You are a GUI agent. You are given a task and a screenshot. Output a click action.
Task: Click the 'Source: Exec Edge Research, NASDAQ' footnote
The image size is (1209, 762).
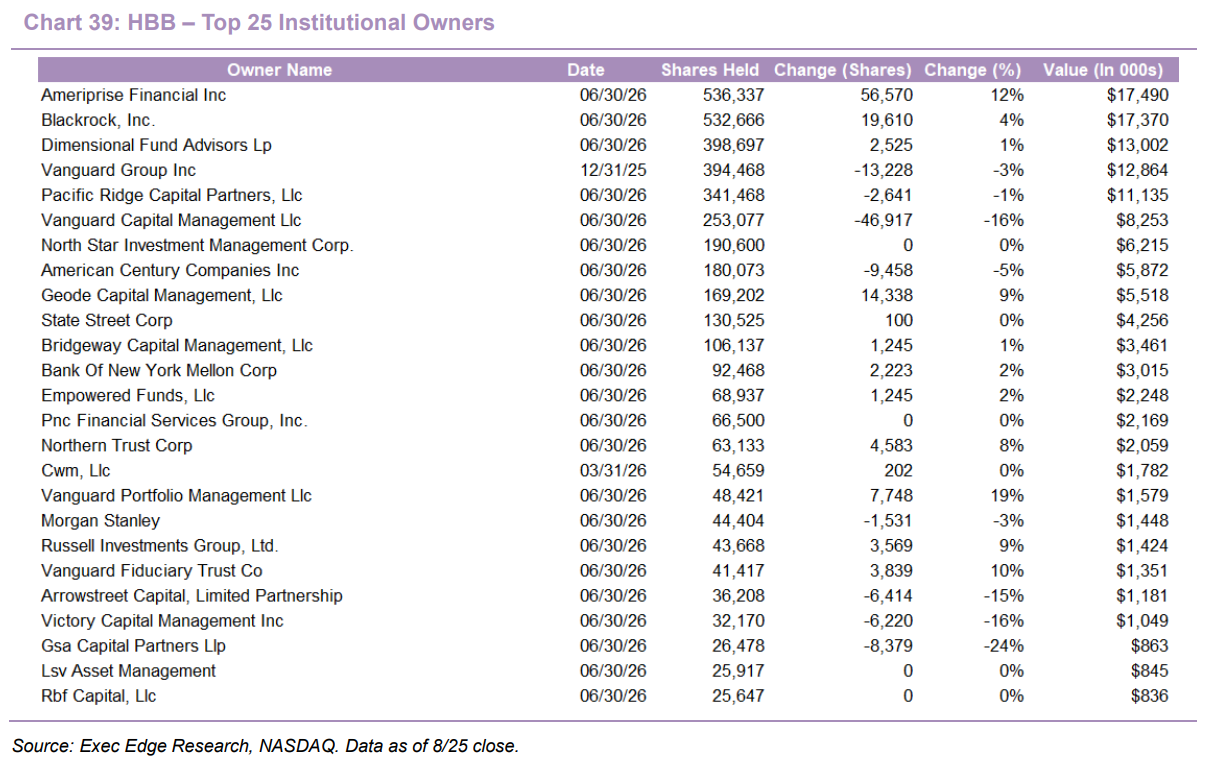(265, 746)
